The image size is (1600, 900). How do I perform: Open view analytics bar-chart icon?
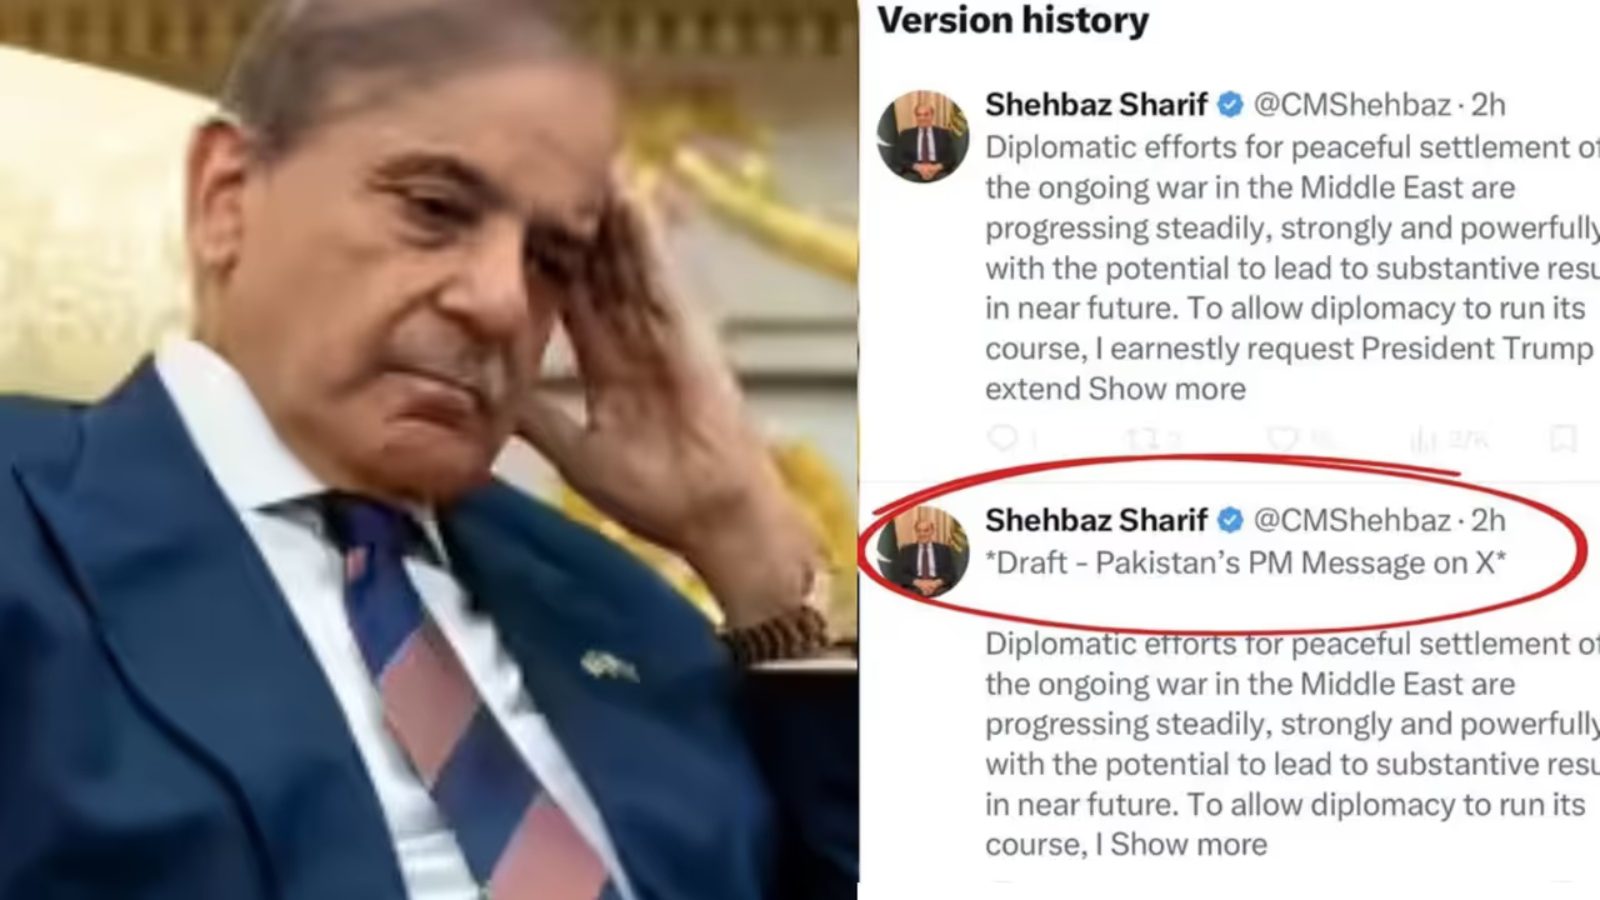coord(1422,438)
